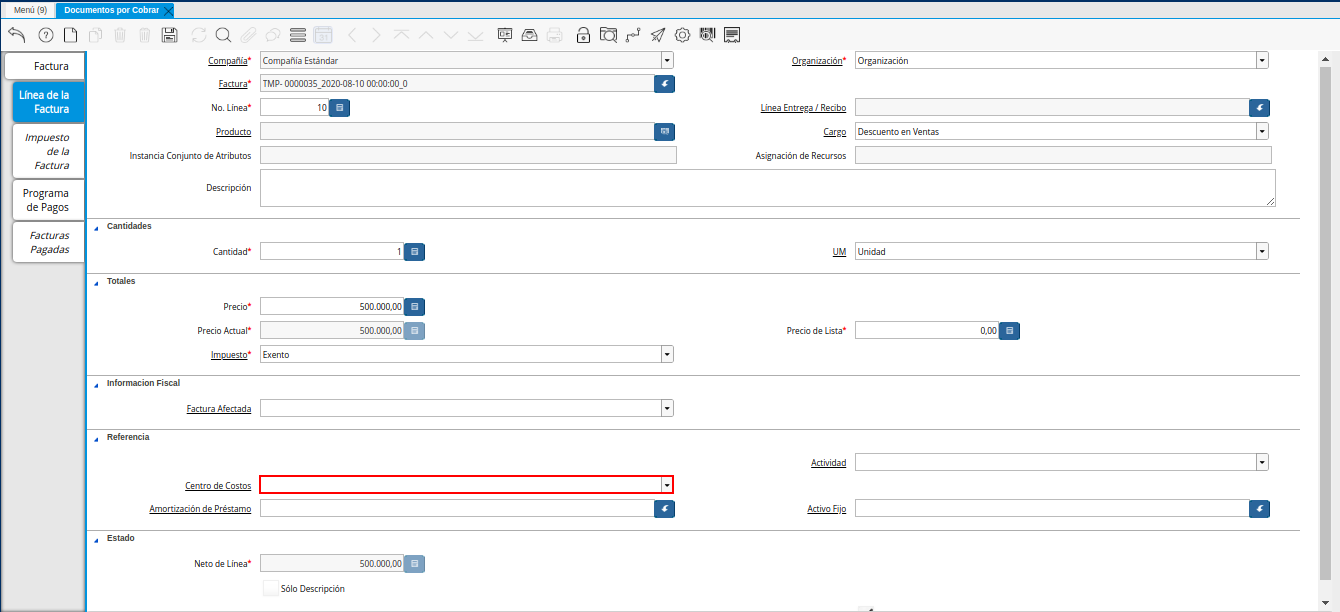Save the record with floppy disk icon
The image size is (1340, 612).
pyautogui.click(x=169, y=35)
